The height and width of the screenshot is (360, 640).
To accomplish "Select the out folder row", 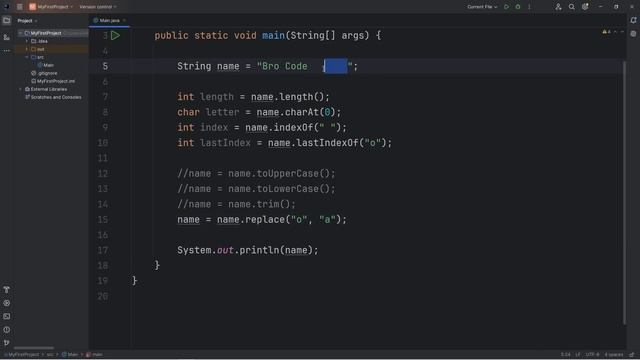I will 51,49.
